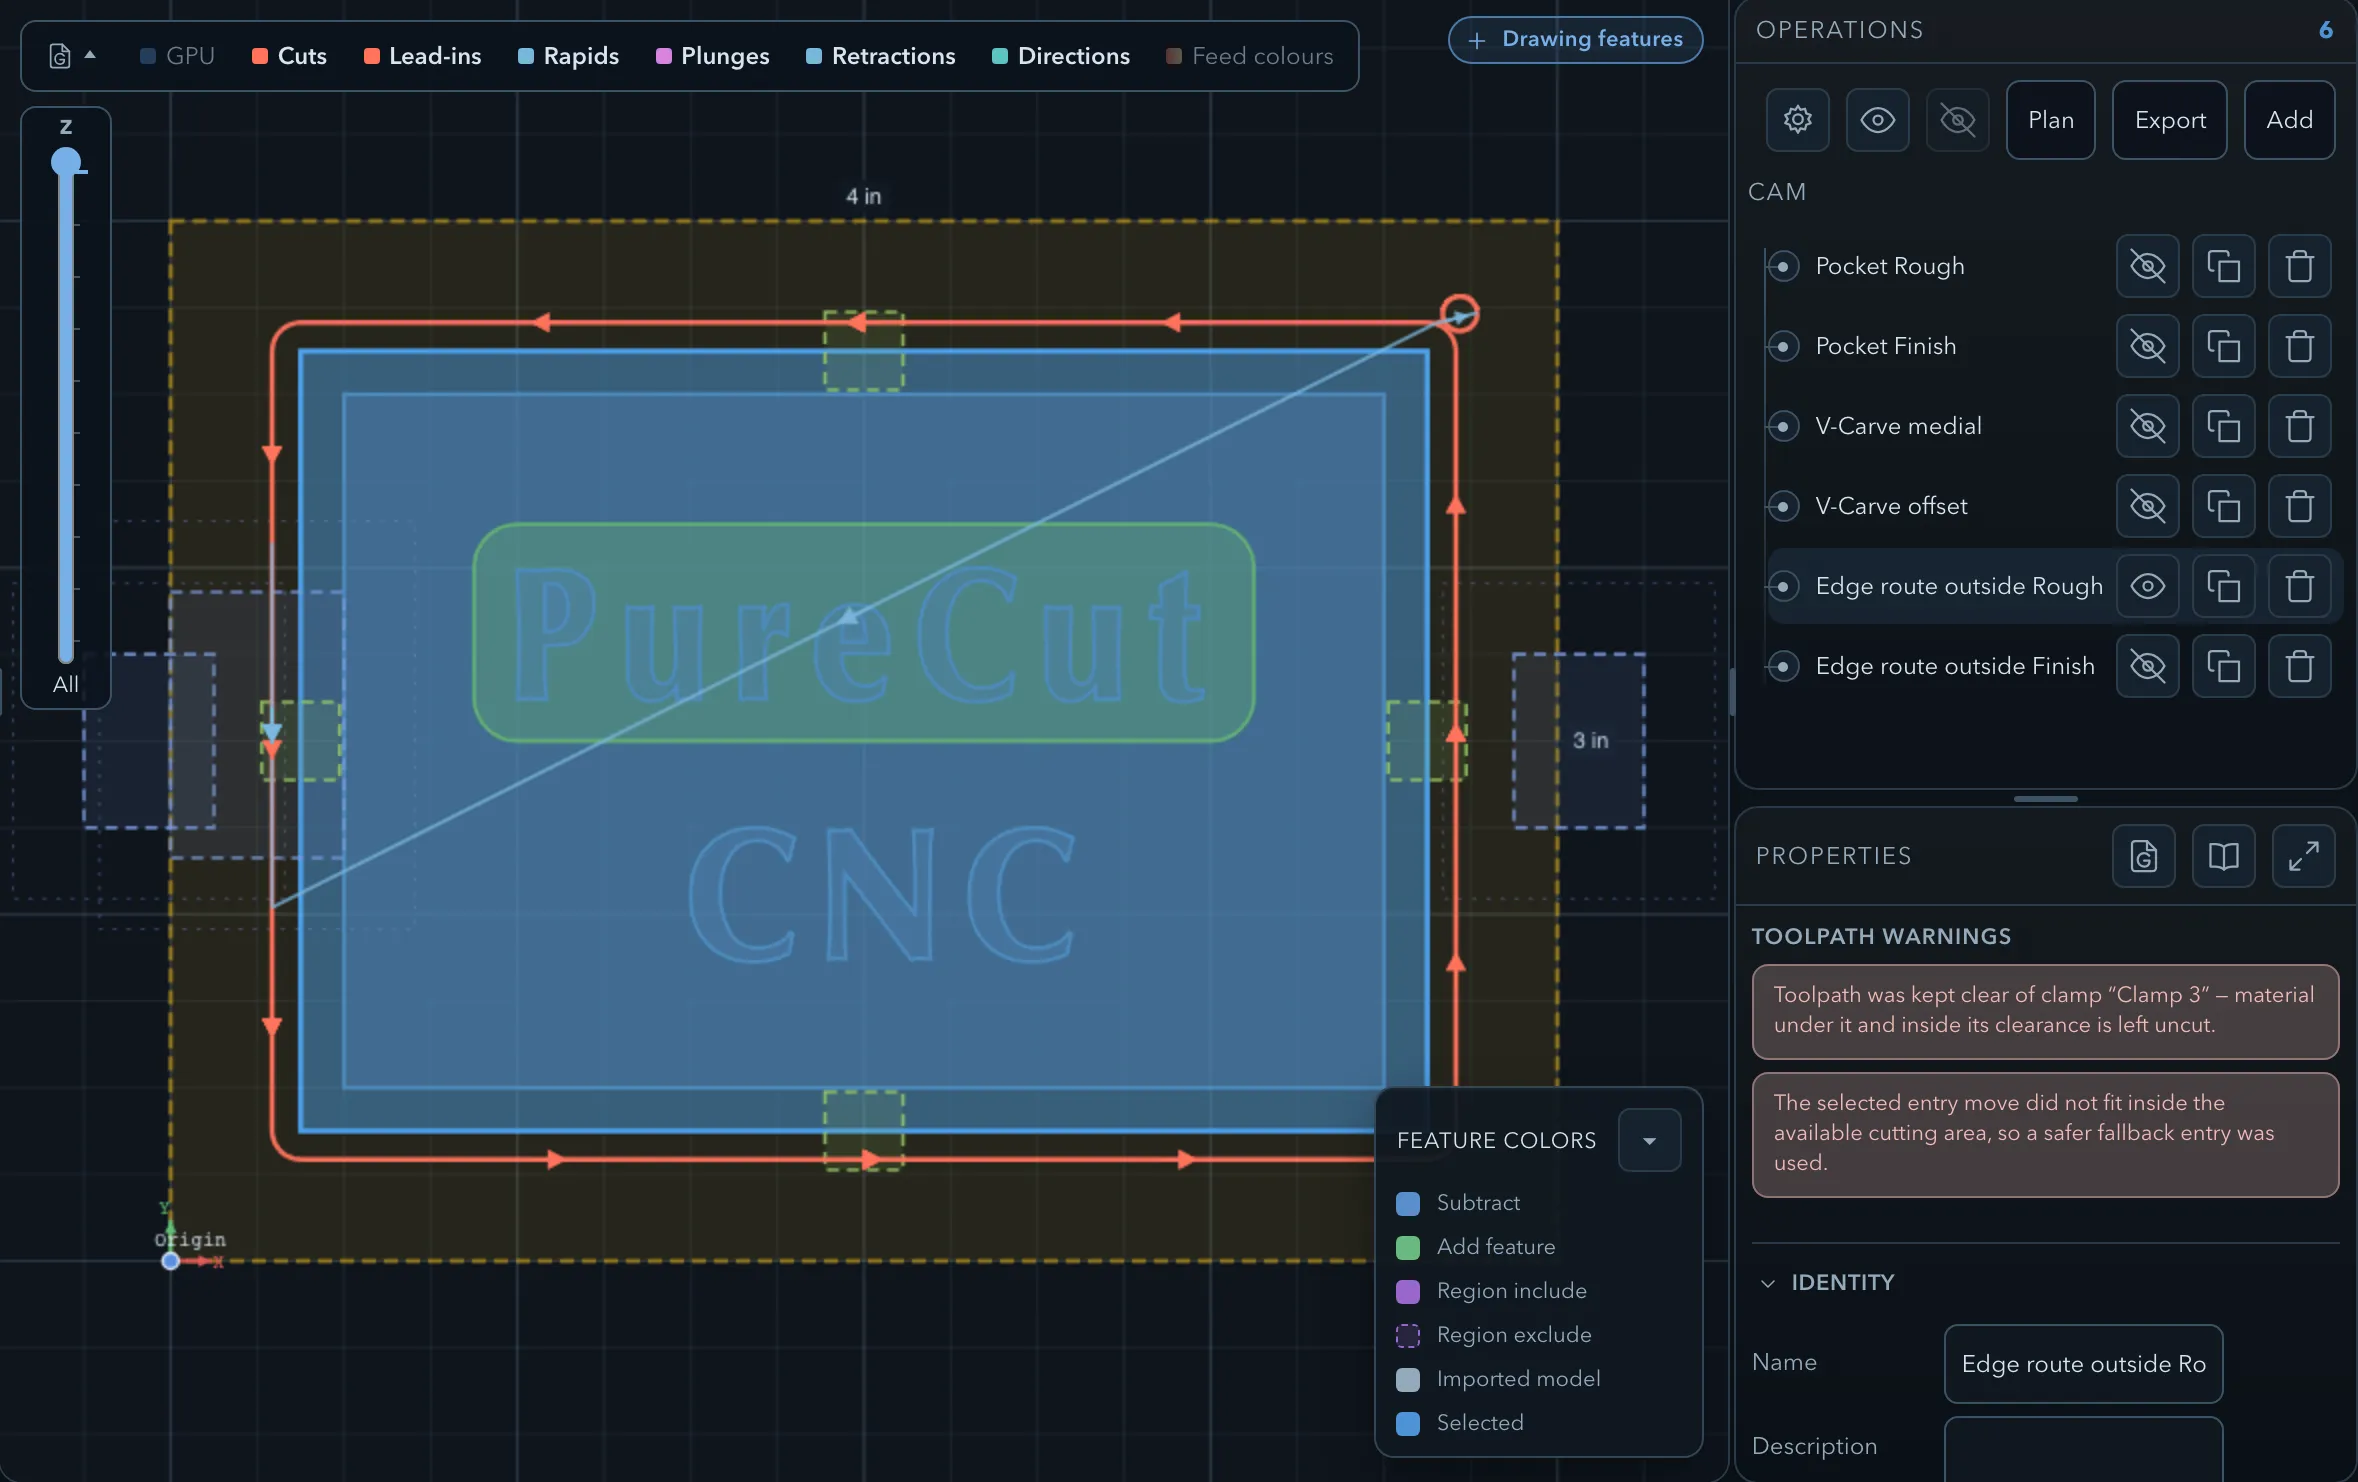Toggle the Retractions display option
Image resolution: width=2358 pixels, height=1482 pixels.
pyautogui.click(x=881, y=56)
